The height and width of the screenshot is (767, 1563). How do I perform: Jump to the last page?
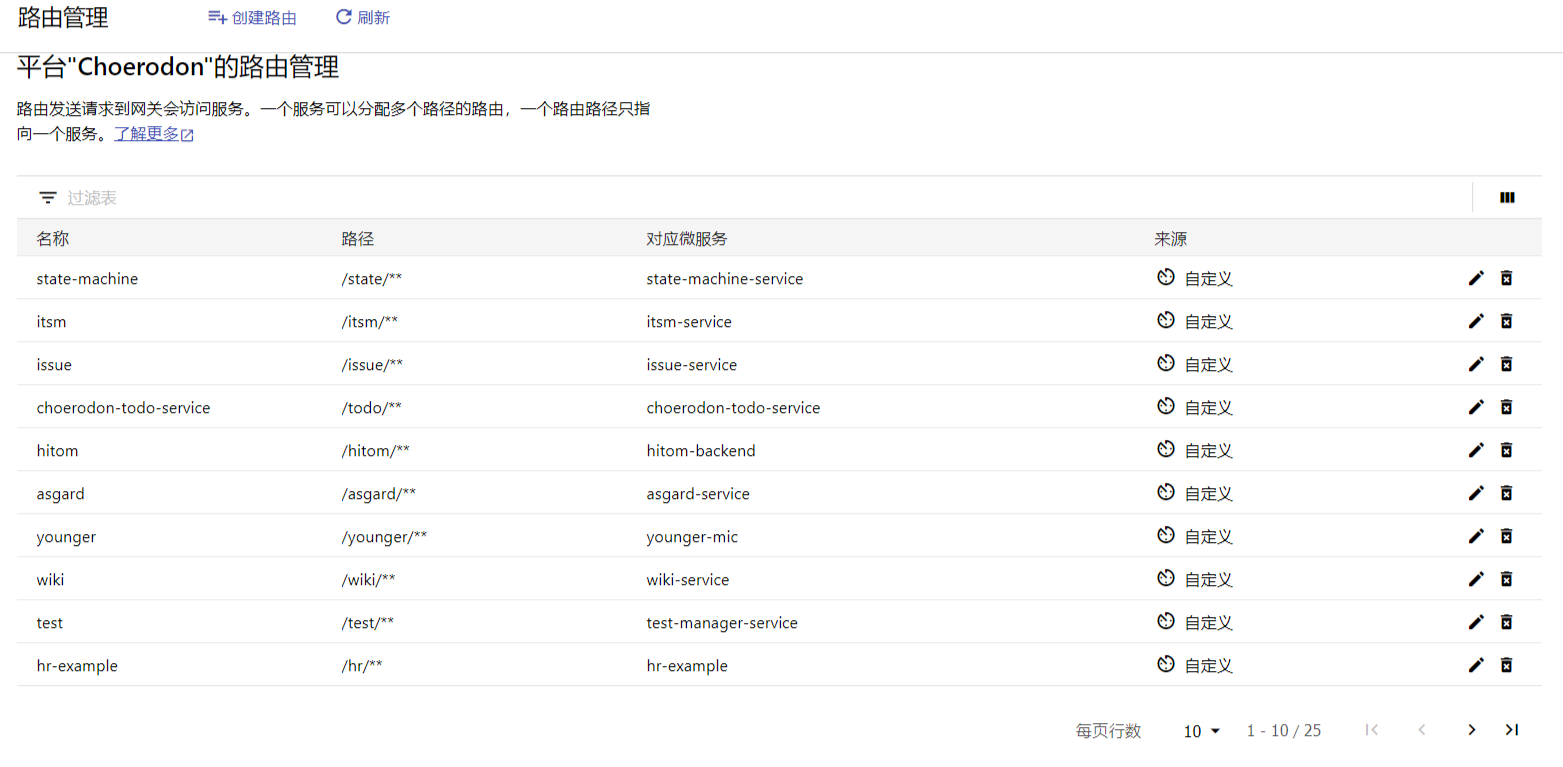click(x=1512, y=730)
